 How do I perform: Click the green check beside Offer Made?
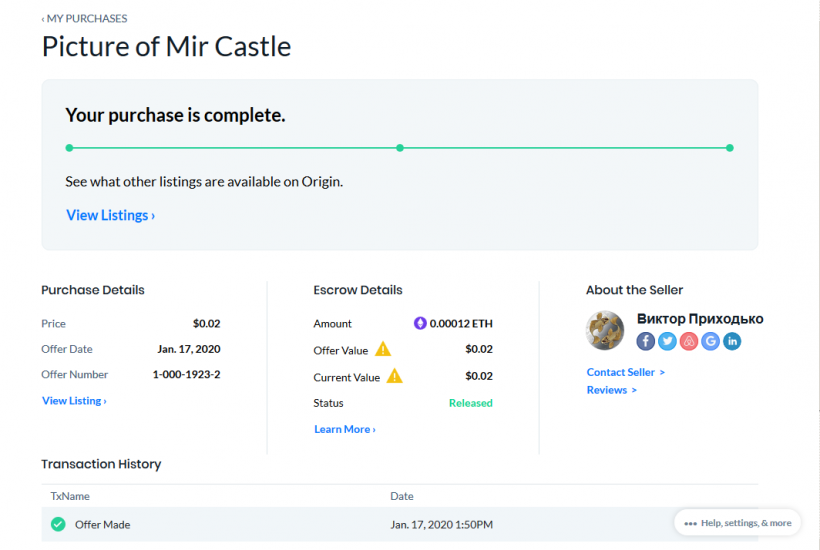[x=58, y=524]
